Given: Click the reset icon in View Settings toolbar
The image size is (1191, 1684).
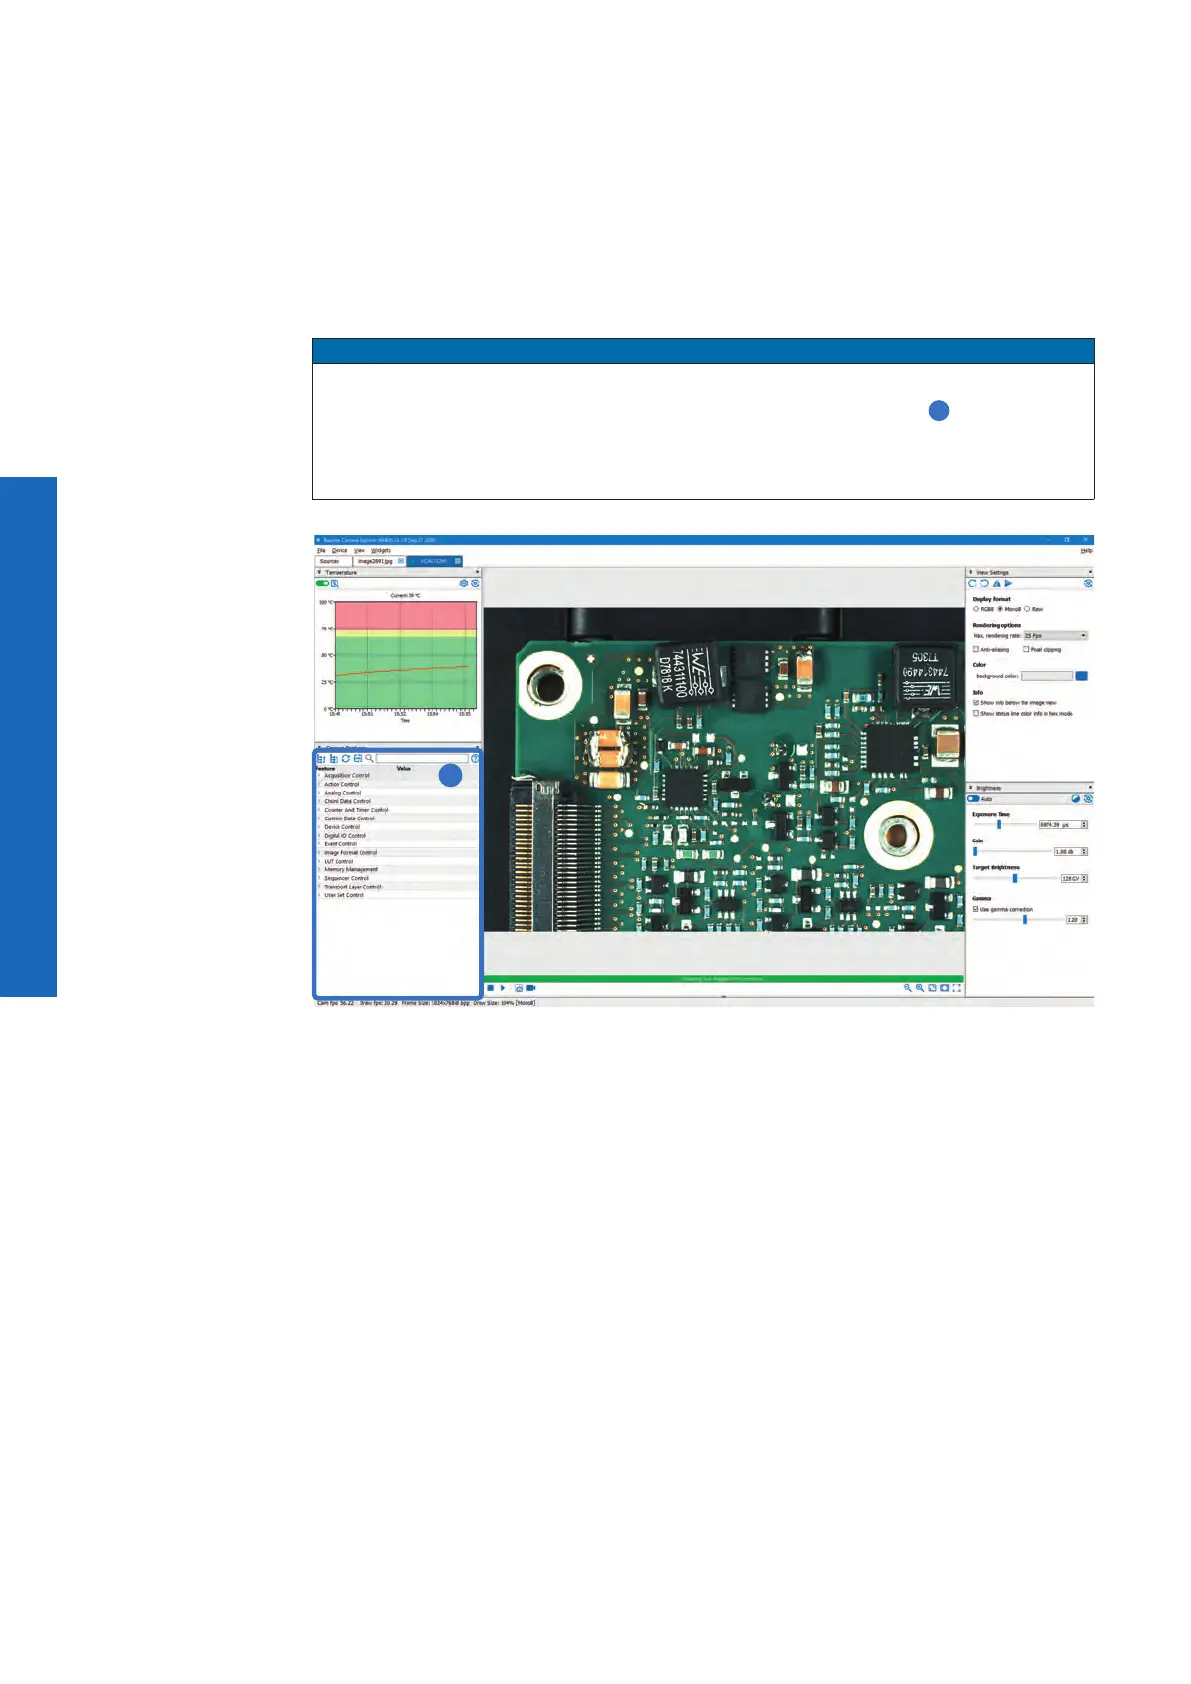Looking at the screenshot, I should tap(1088, 583).
